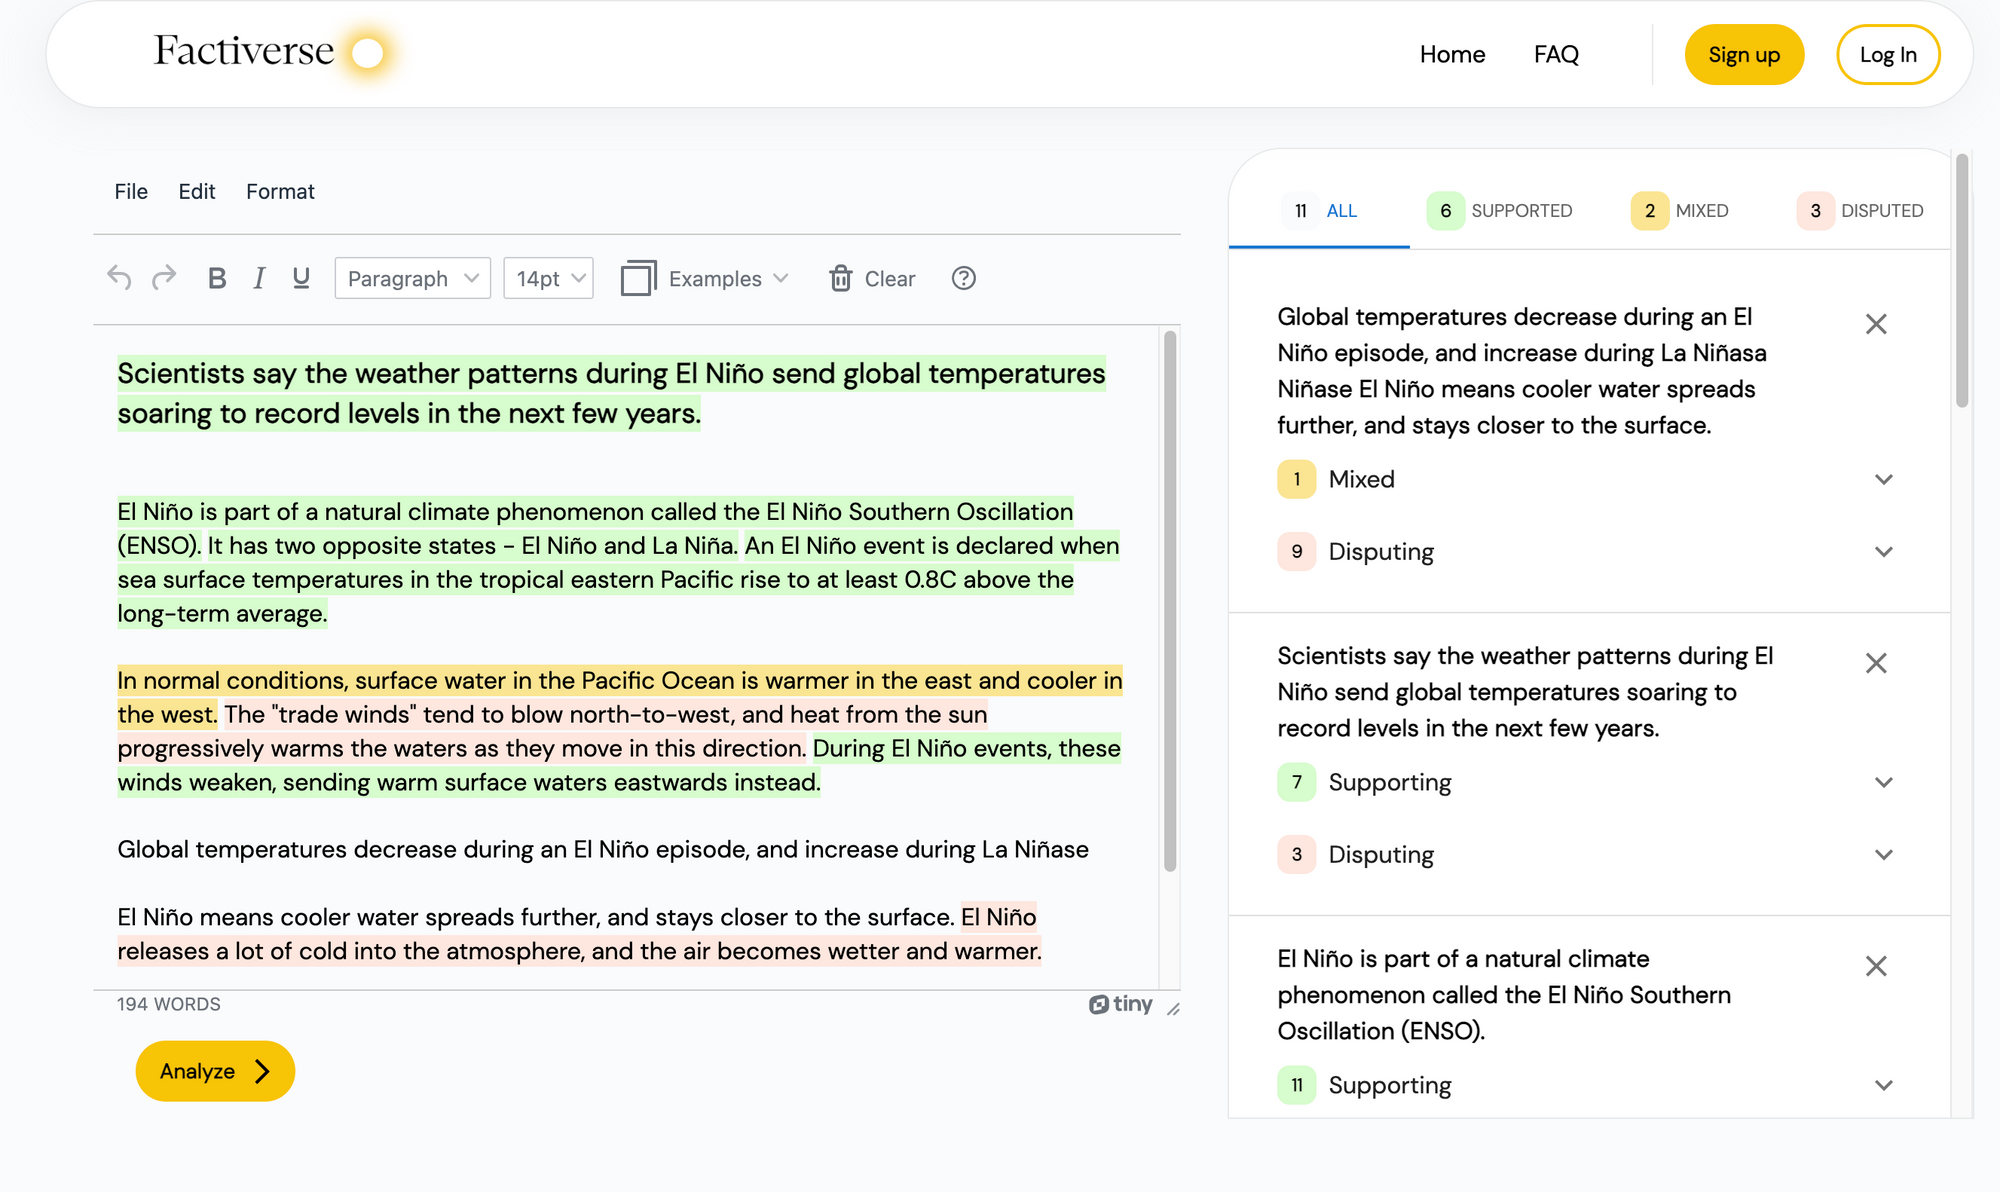
Task: Open the Paragraph style dropdown
Action: (x=412, y=278)
